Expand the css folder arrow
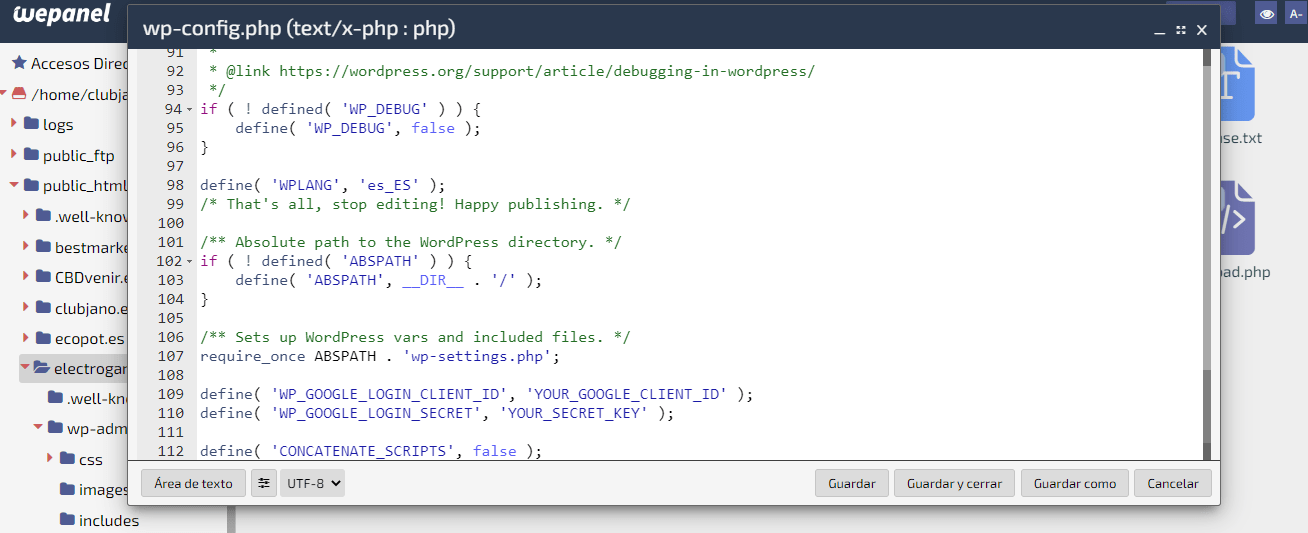 [51, 459]
